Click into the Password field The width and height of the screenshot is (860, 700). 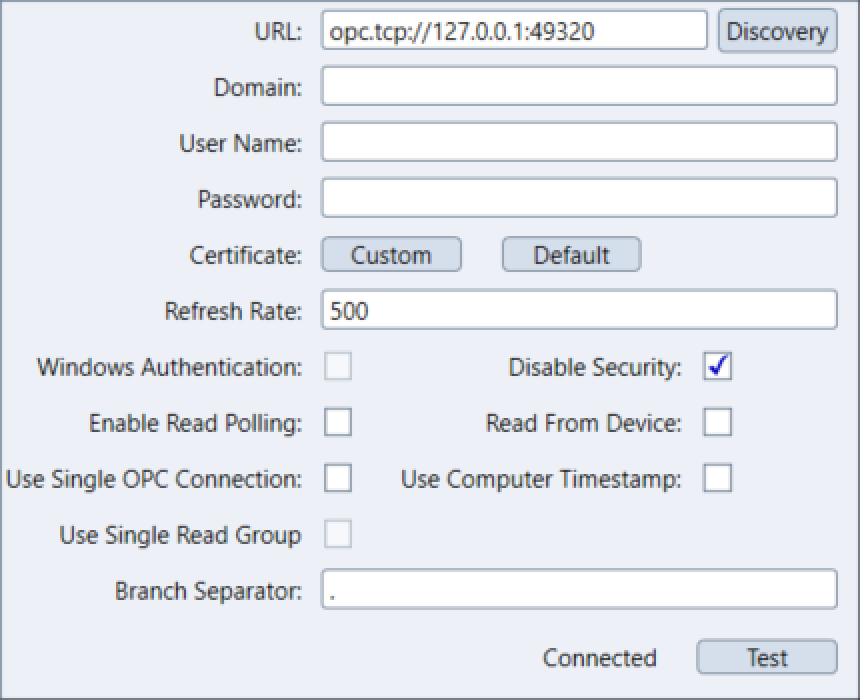[578, 199]
